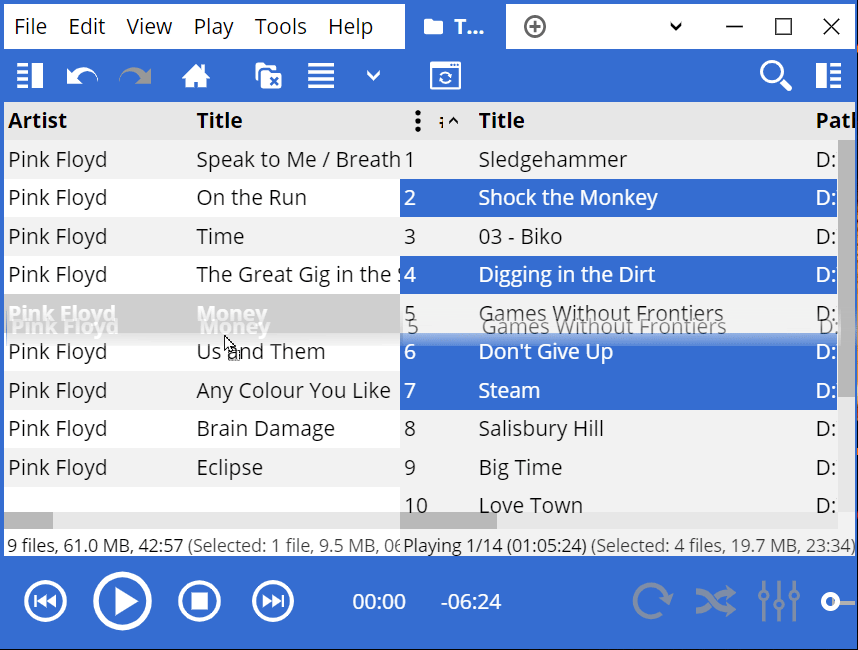Open the tab list dropdown chevron
The image size is (858, 650).
pos(676,27)
